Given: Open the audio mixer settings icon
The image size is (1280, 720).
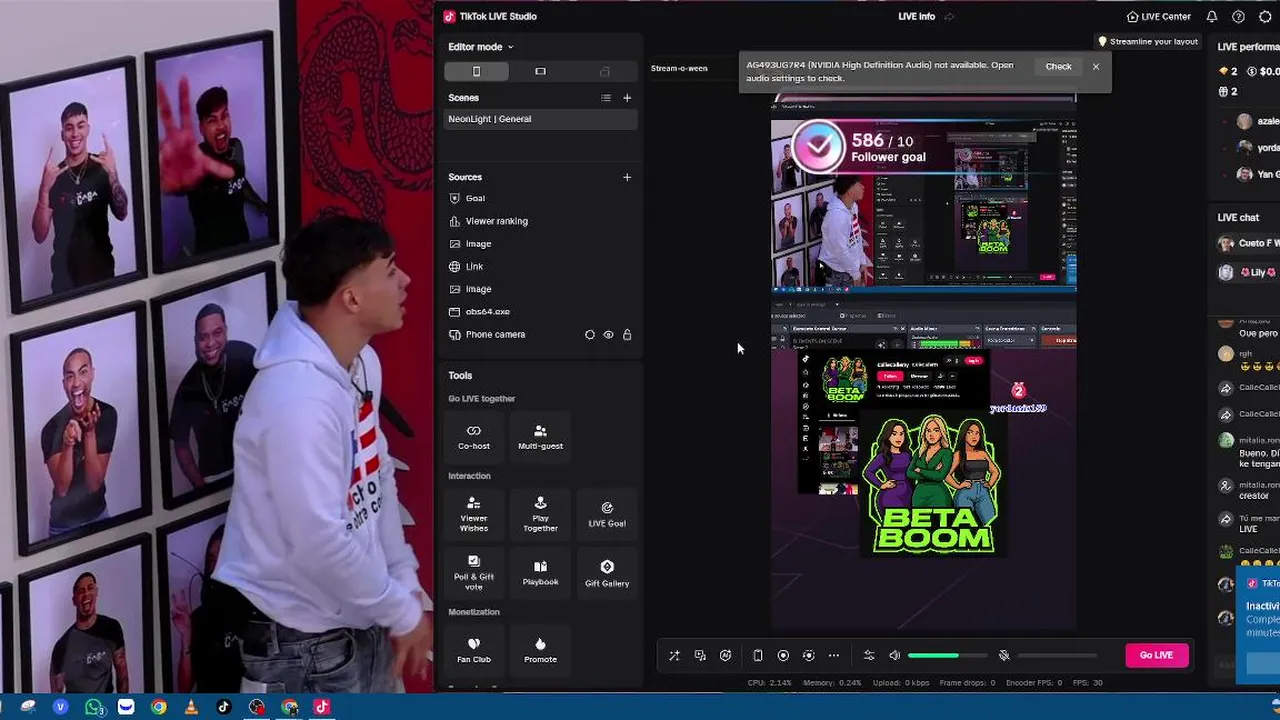Looking at the screenshot, I should pyautogui.click(x=869, y=656).
